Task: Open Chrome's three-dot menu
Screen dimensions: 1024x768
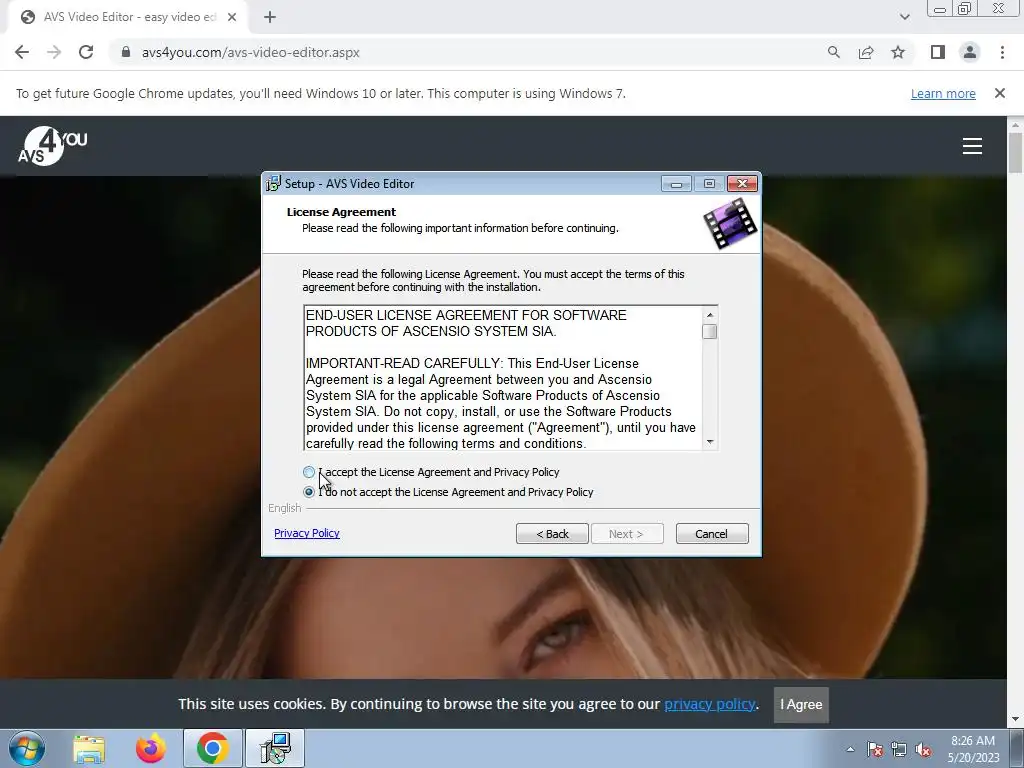Action: [1002, 52]
